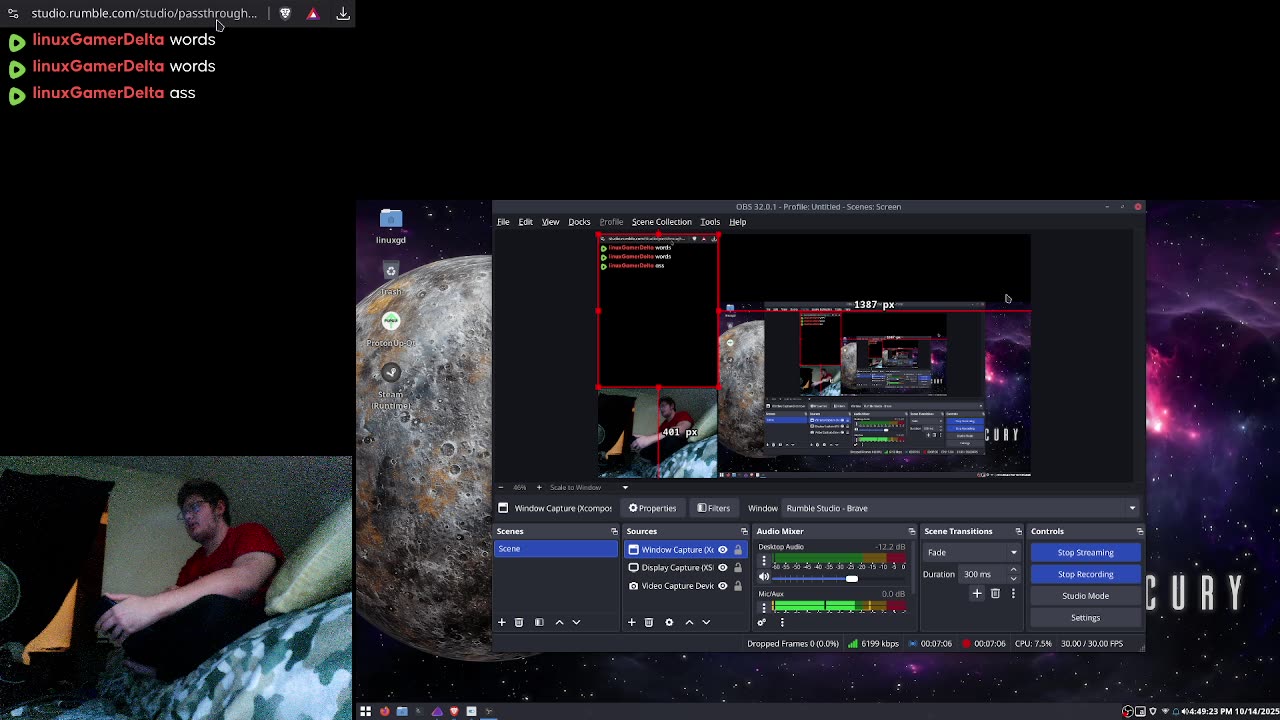Viewport: 1280px width, 720px height.
Task: Open the Scene Collection menu
Action: (661, 222)
